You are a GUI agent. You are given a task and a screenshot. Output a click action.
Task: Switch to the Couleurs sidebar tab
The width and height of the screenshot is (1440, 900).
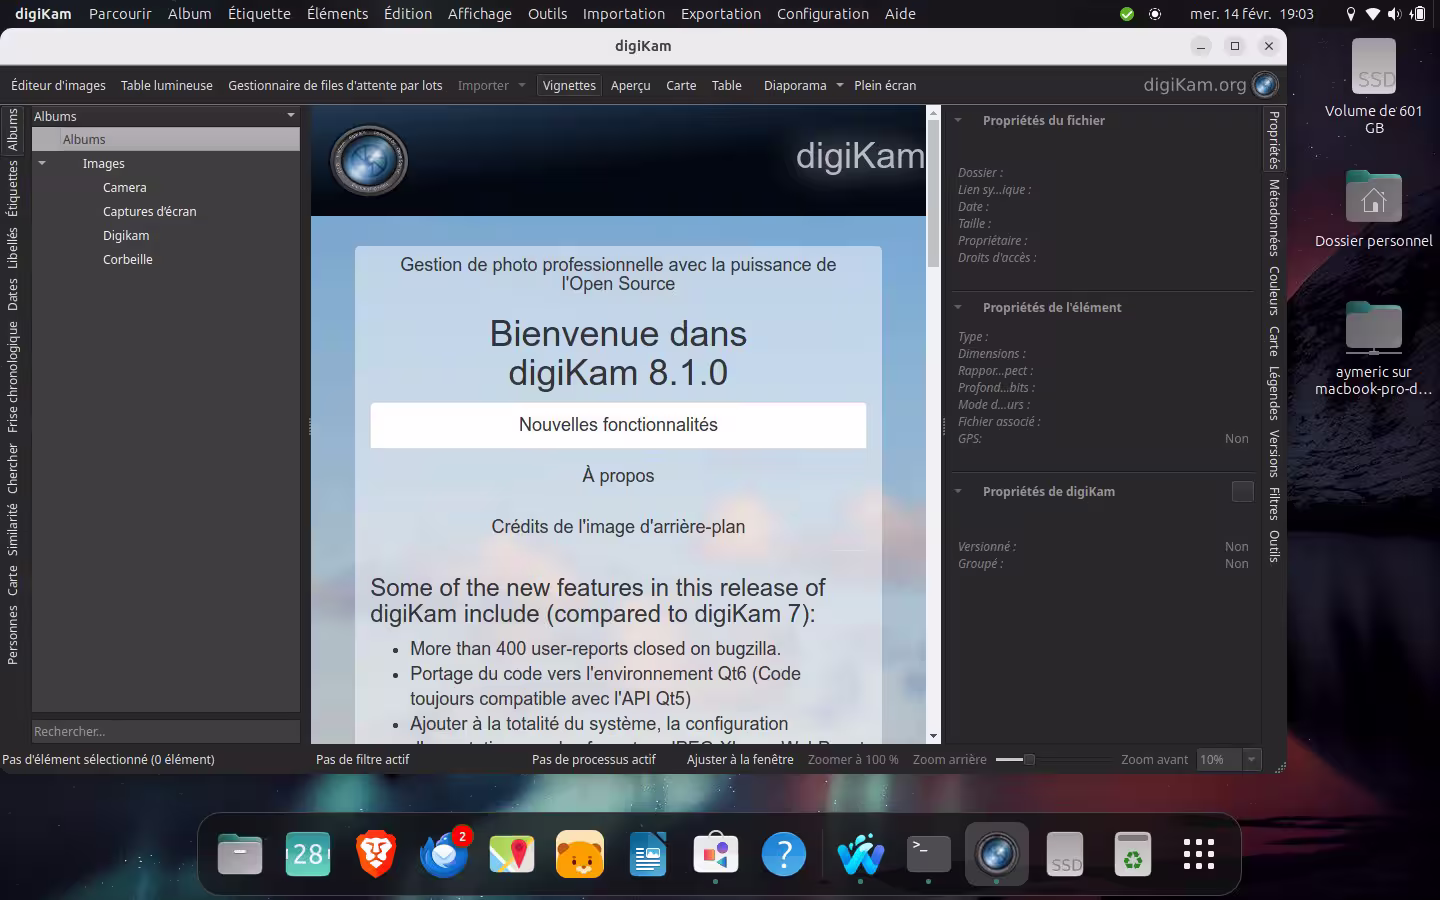coord(1274,291)
